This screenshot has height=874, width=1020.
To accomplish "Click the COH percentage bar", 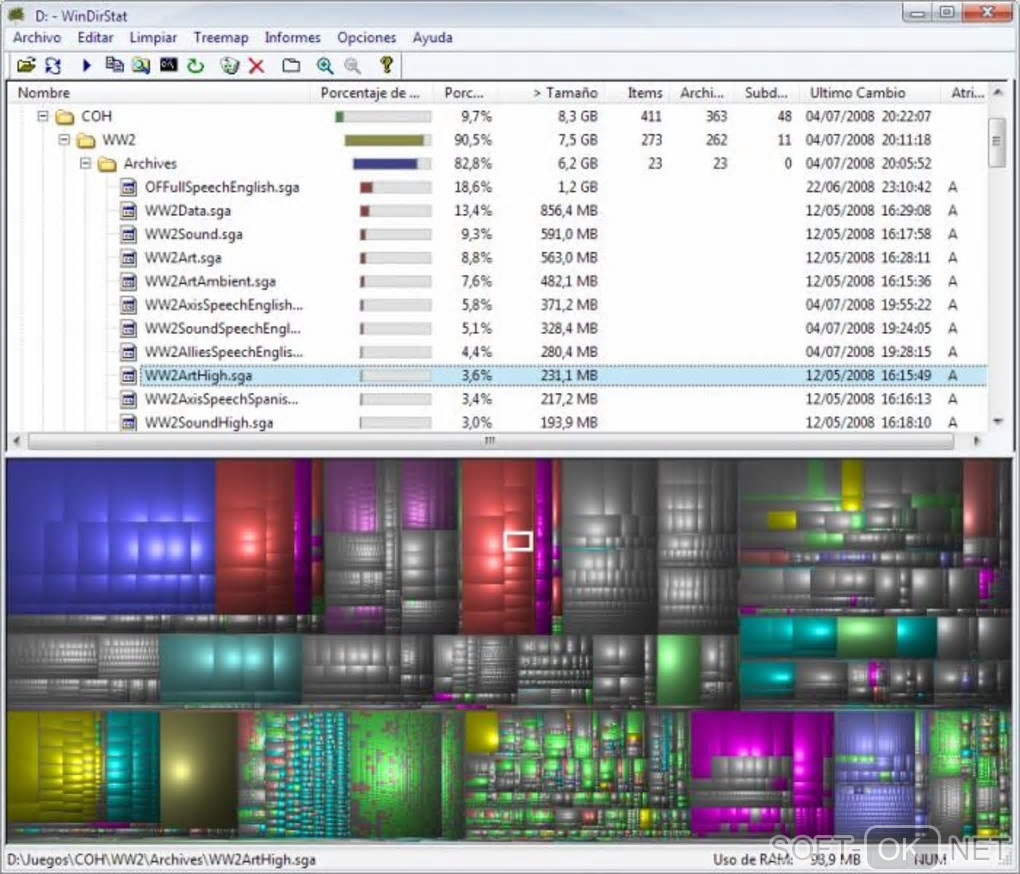I will [382, 116].
